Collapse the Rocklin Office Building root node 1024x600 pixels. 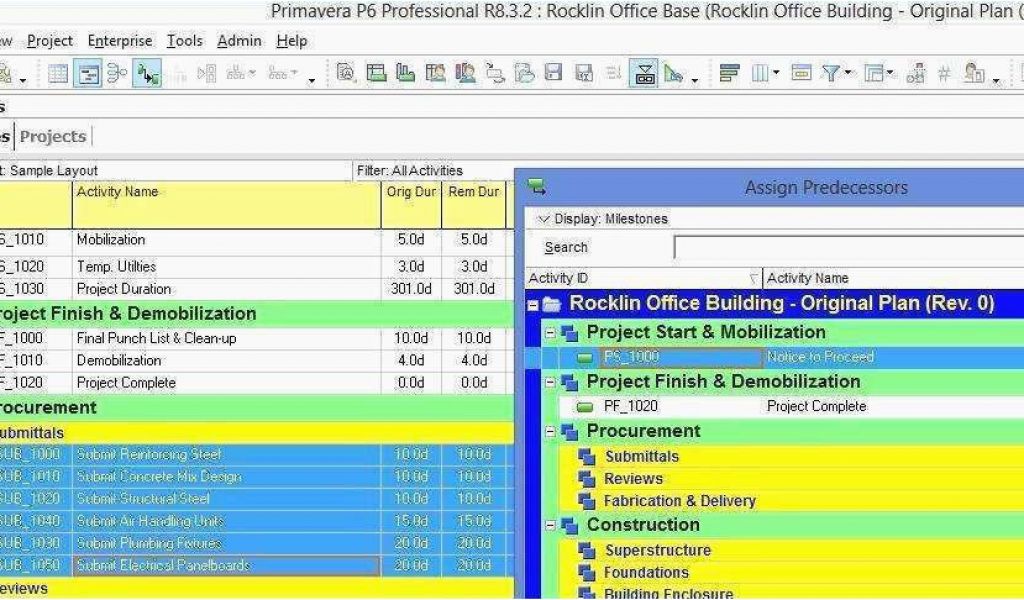(x=533, y=304)
